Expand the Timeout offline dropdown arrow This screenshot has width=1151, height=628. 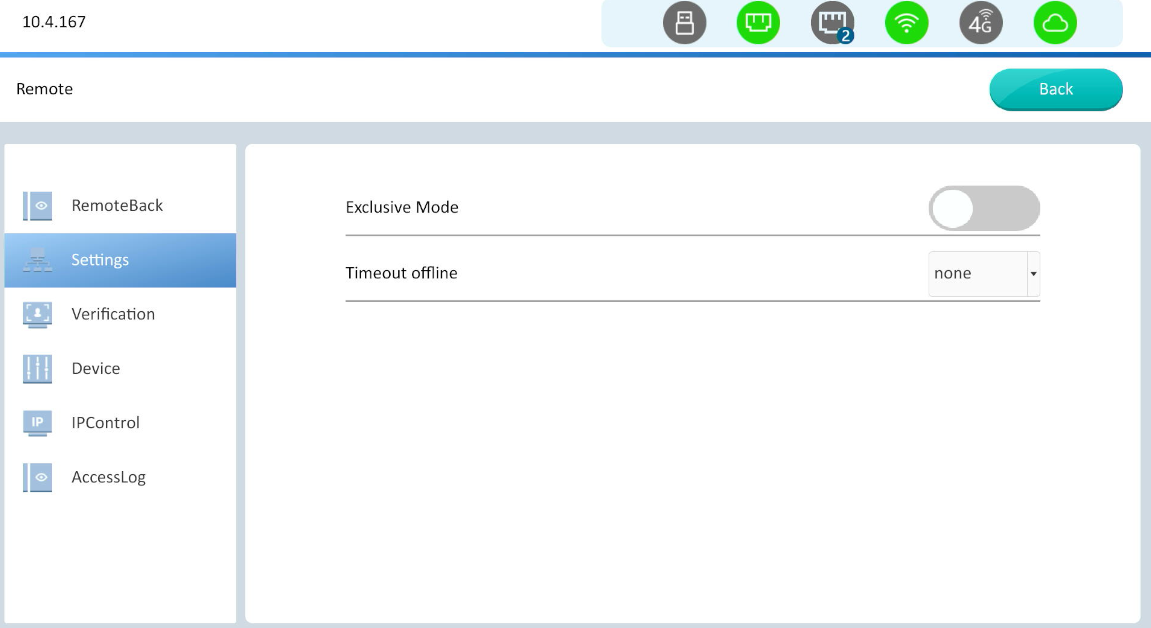coord(1033,274)
